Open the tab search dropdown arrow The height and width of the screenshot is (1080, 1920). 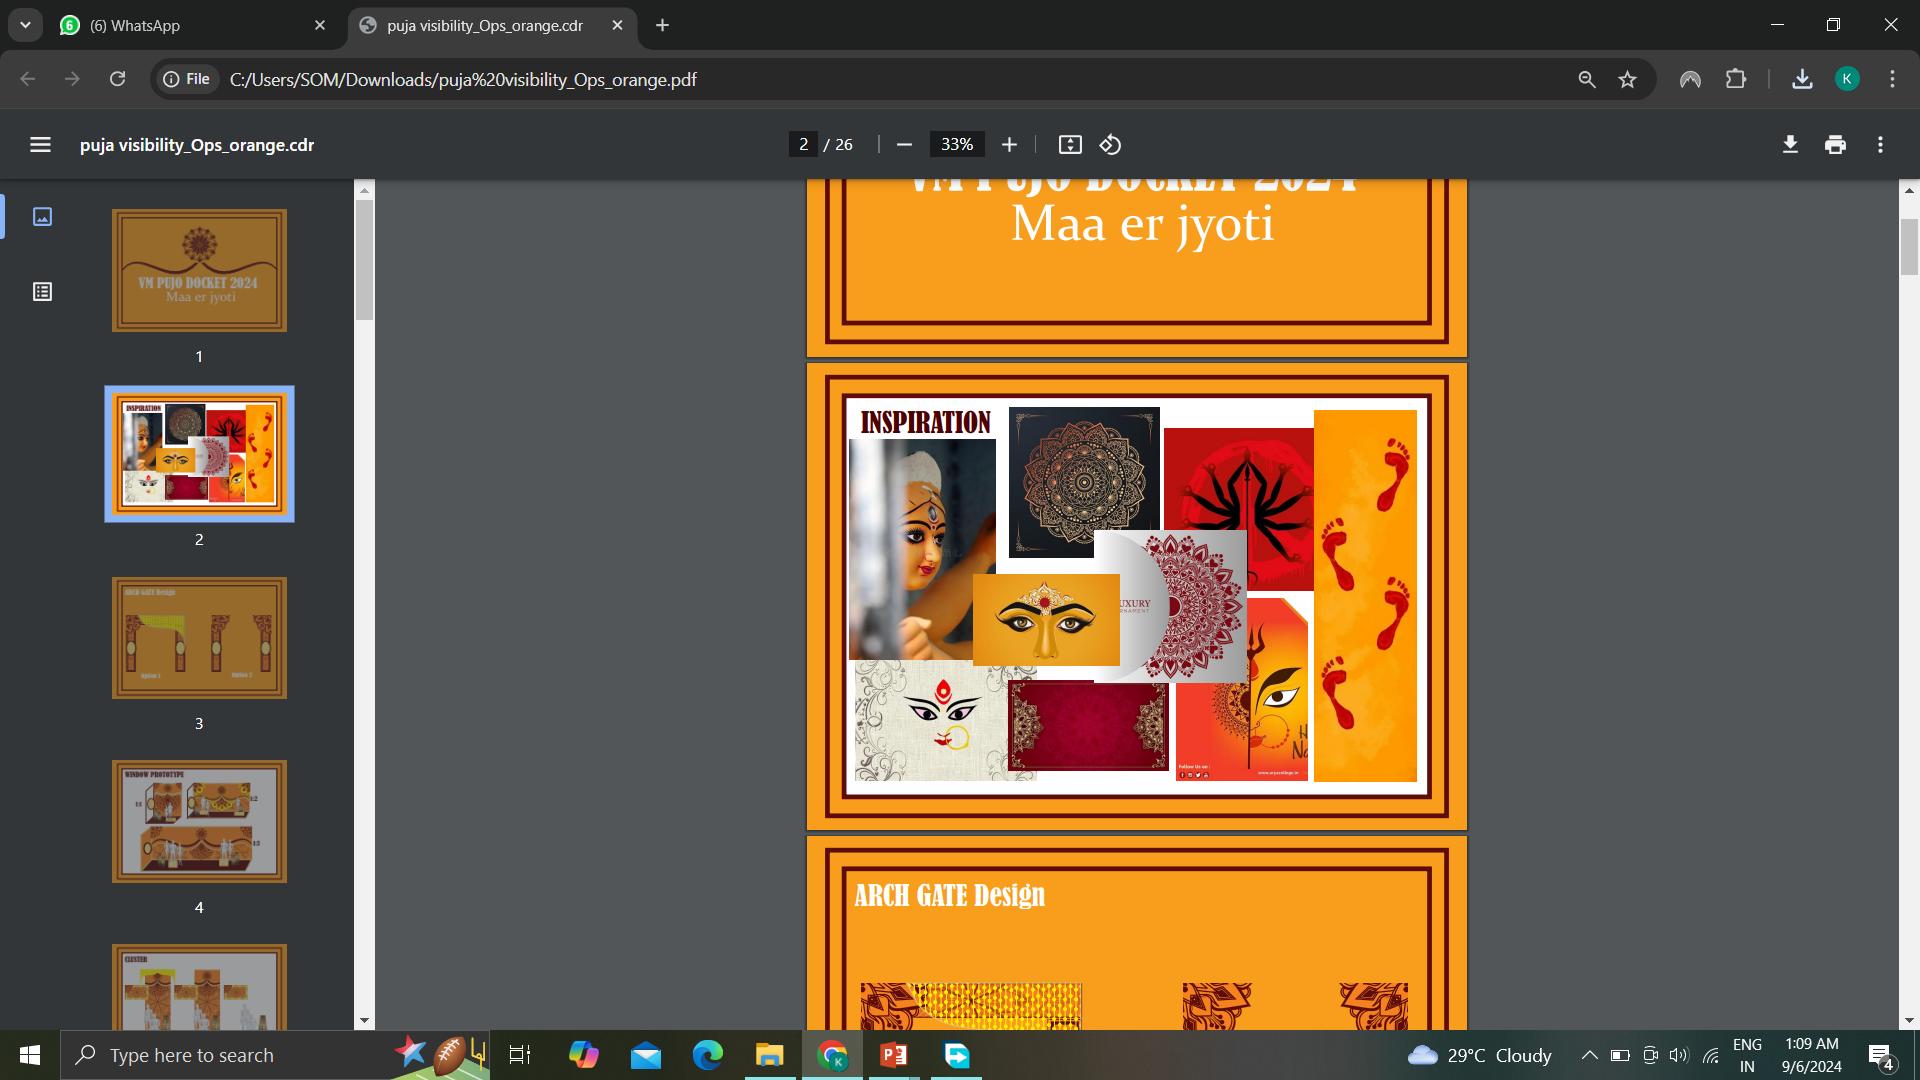pos(25,25)
